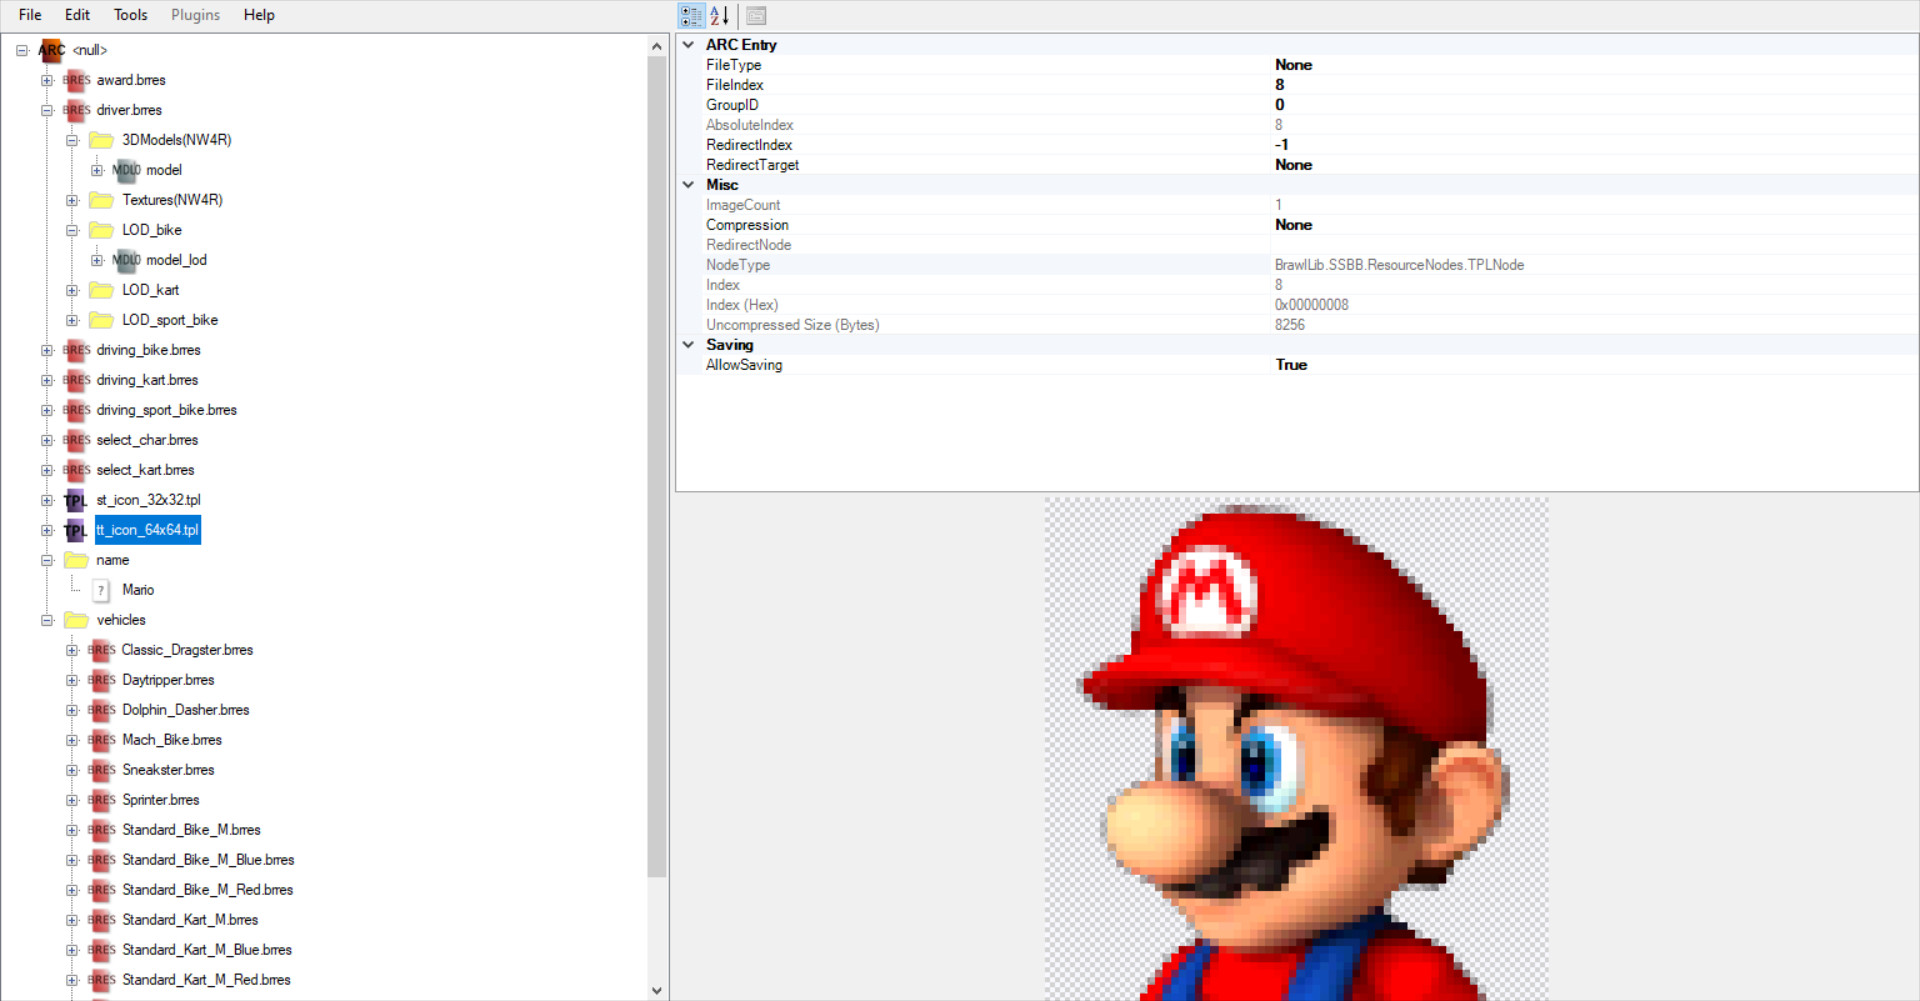The image size is (1920, 1001).
Task: Click the MDL0 icon next to model_lod
Action: (x=125, y=260)
